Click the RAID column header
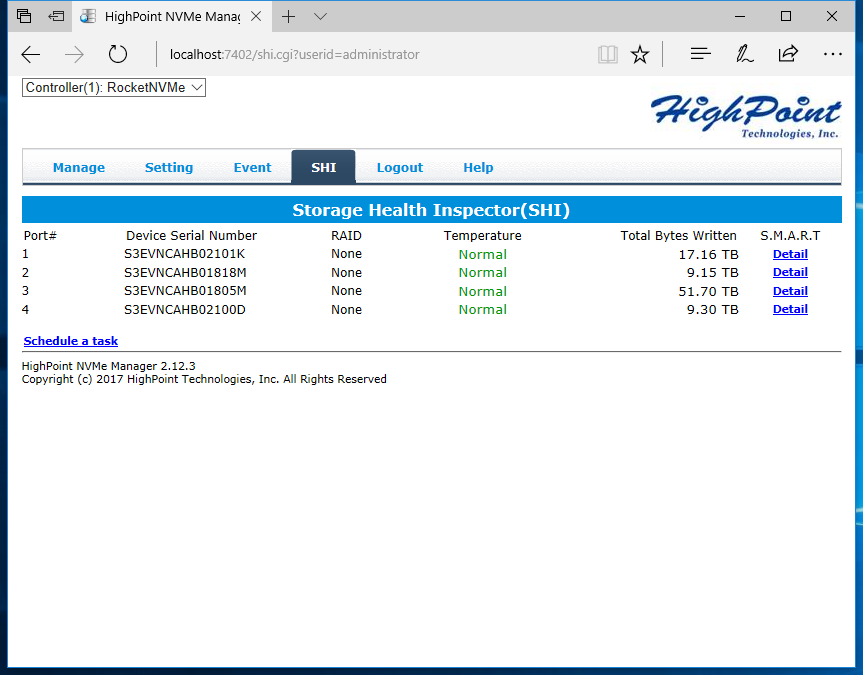 click(x=346, y=236)
